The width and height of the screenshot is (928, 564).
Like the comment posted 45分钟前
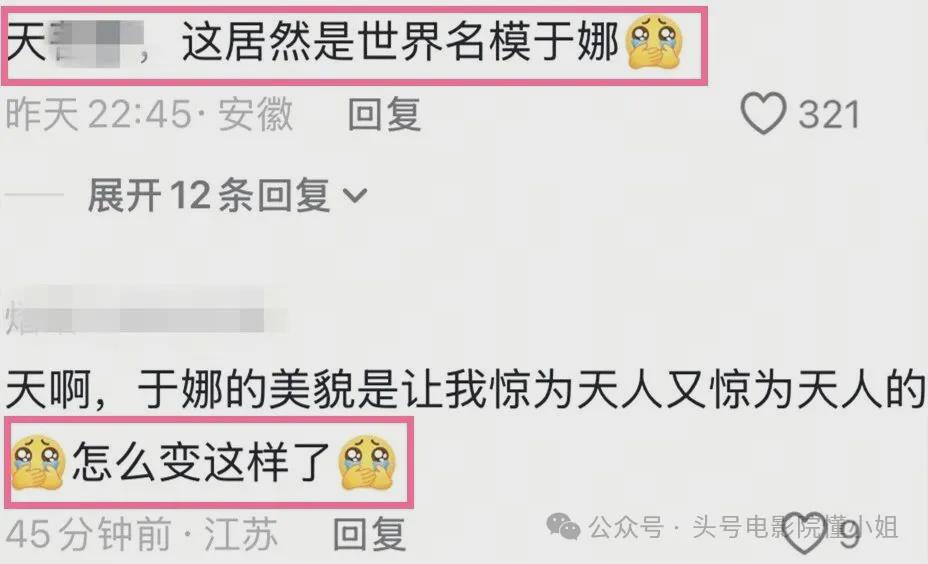[x=806, y=533]
